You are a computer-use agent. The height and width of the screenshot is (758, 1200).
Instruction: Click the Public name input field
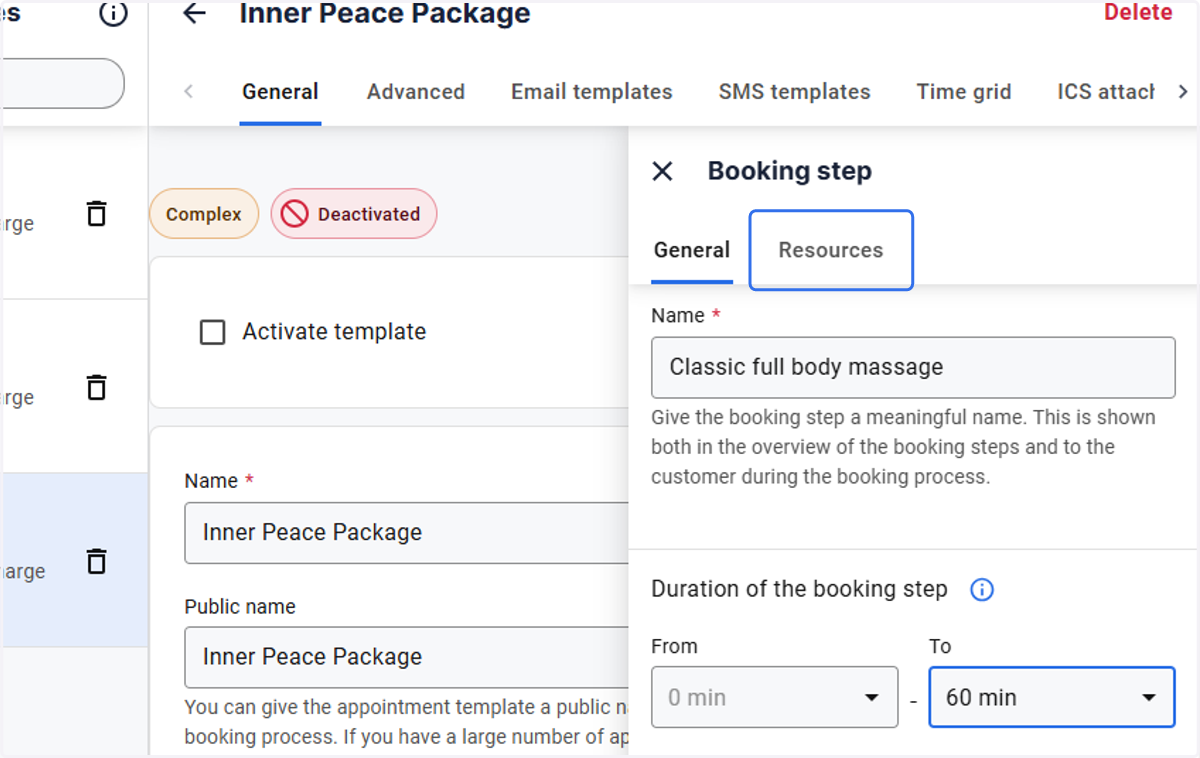coord(407,657)
